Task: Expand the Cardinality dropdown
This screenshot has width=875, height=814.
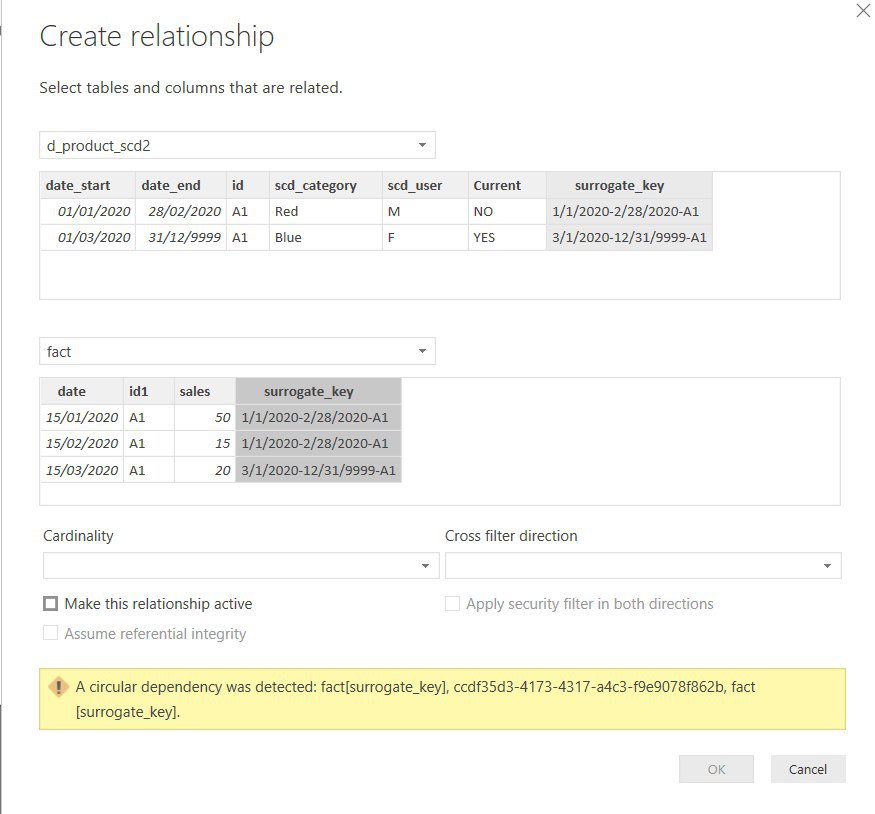Action: [241, 566]
